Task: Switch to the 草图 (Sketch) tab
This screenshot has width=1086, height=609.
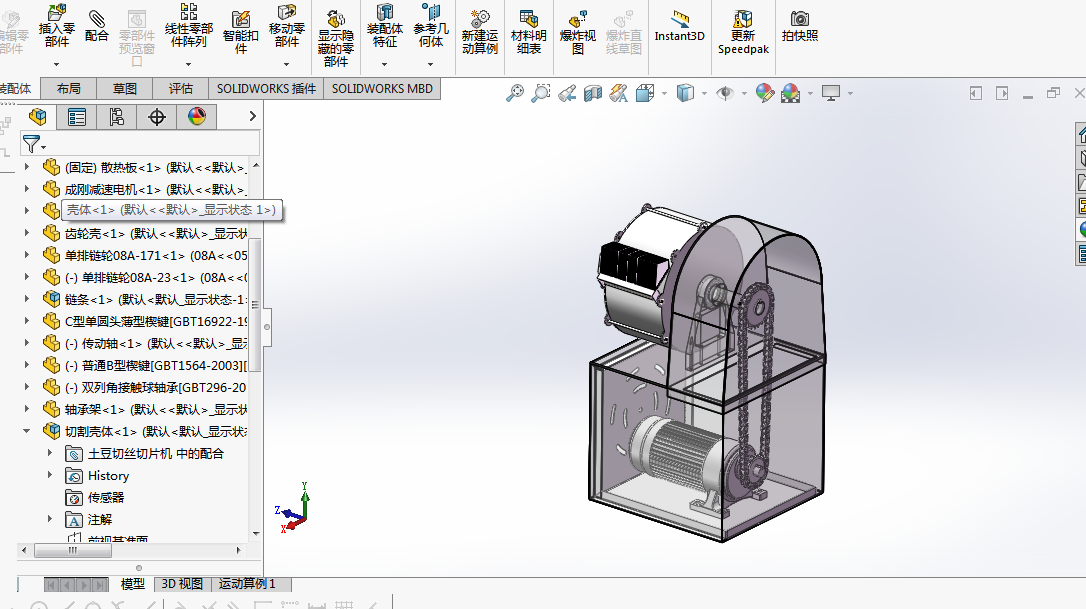Action: coord(125,89)
